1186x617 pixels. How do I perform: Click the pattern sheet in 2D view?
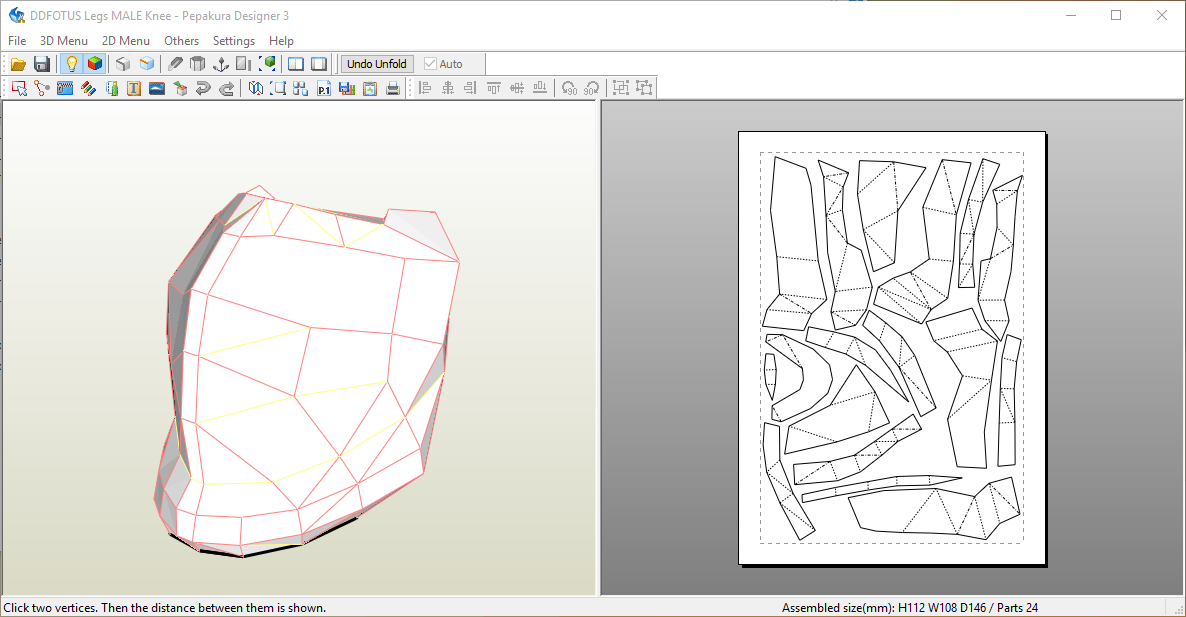click(892, 348)
